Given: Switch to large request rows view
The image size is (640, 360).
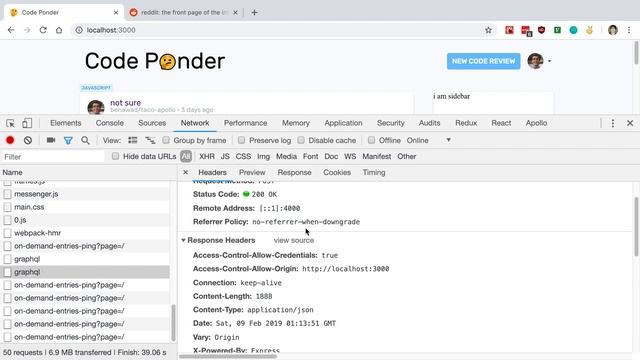Looking at the screenshot, I should tap(133, 140).
